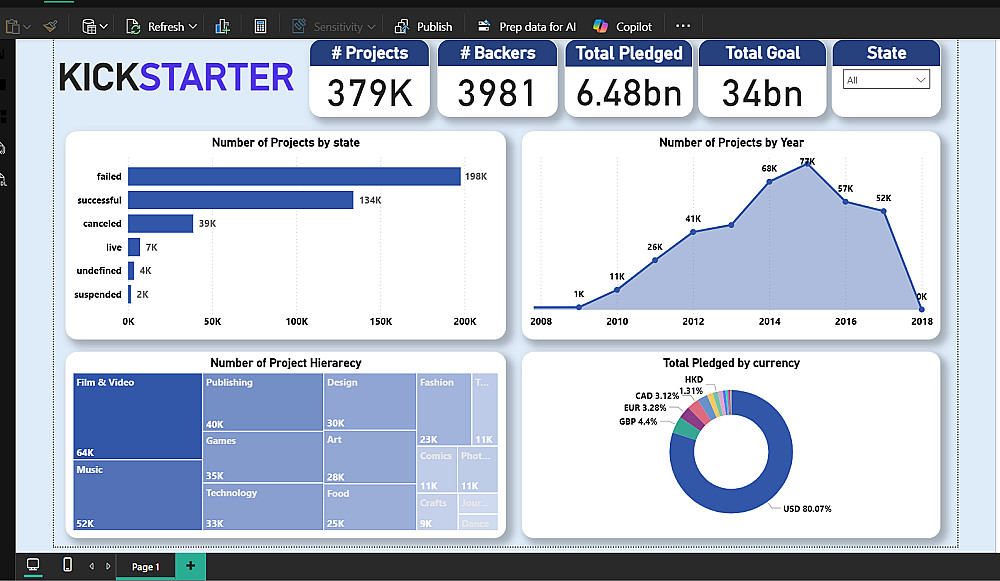Image resolution: width=1000 pixels, height=581 pixels.
Task: Click the failed bar in state chart
Action: coord(294,176)
